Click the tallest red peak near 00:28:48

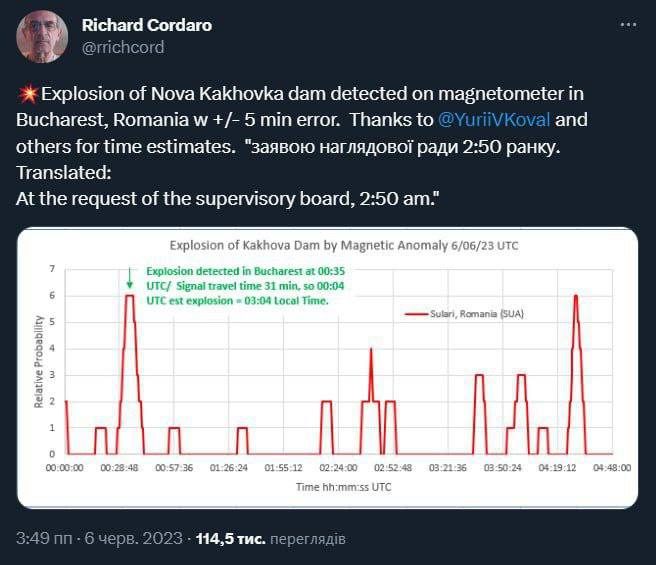129,297
